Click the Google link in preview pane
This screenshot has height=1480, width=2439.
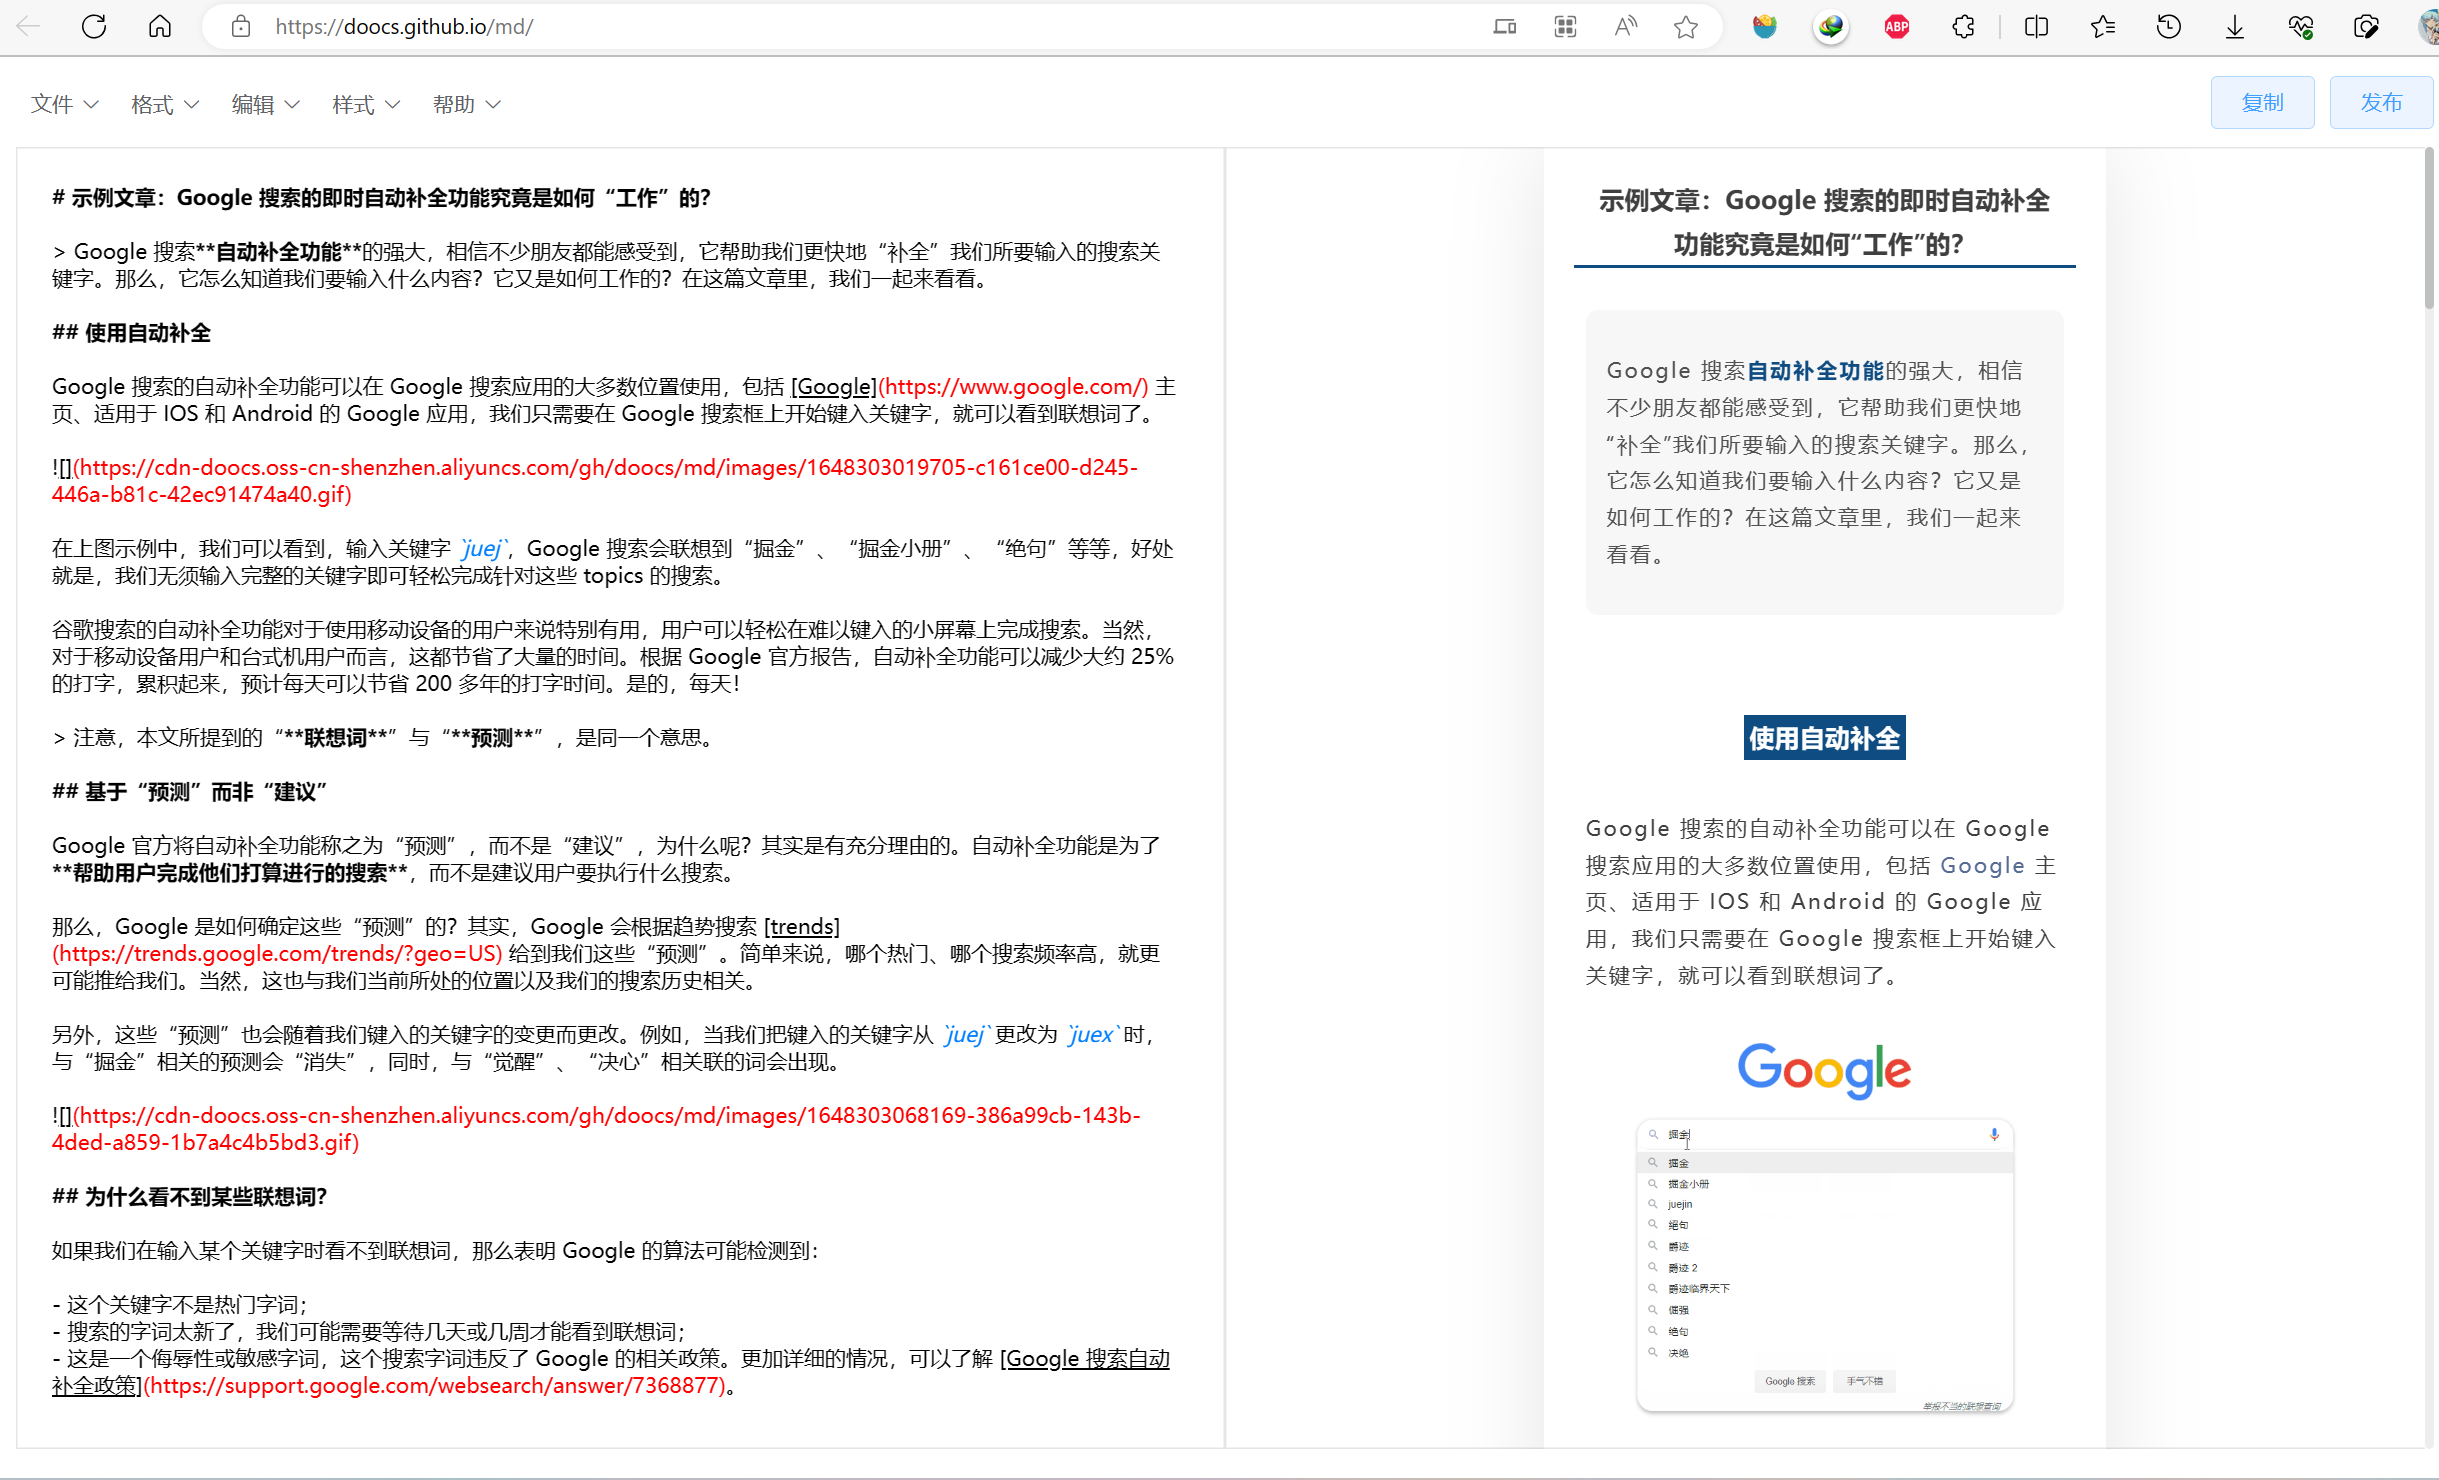click(1982, 866)
